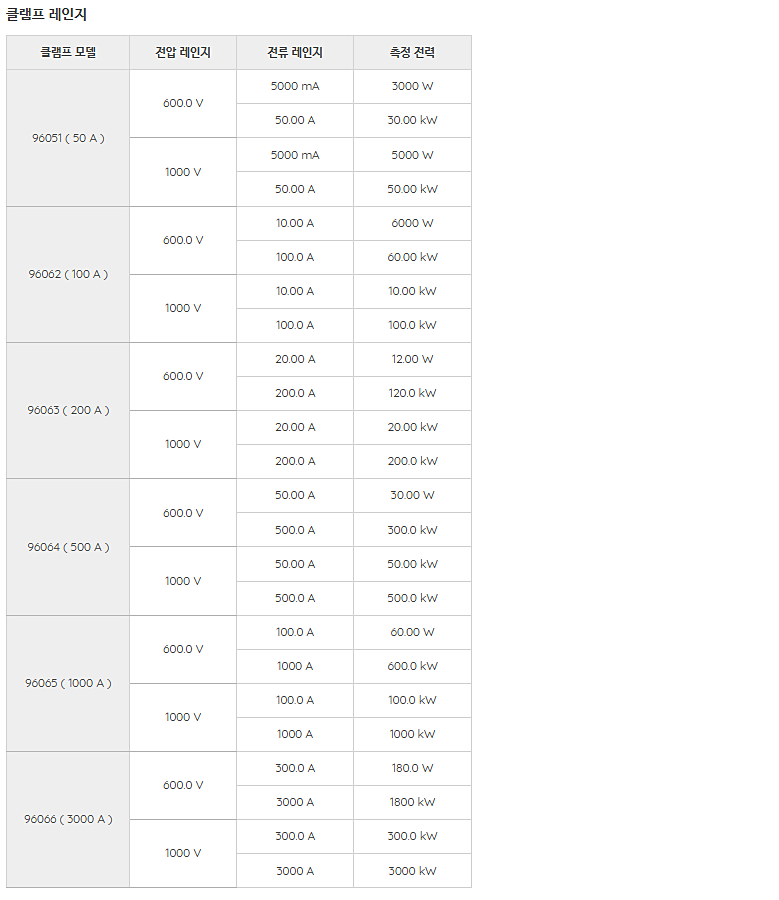The height and width of the screenshot is (900, 779).
Task: Select the 측정 전력 header cell
Action: (x=412, y=52)
